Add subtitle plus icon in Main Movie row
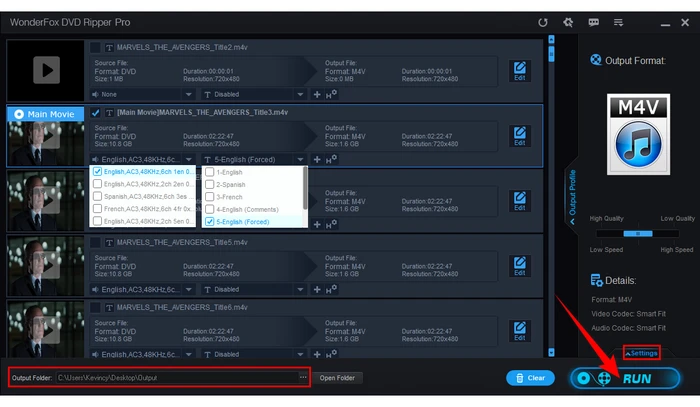 317,160
